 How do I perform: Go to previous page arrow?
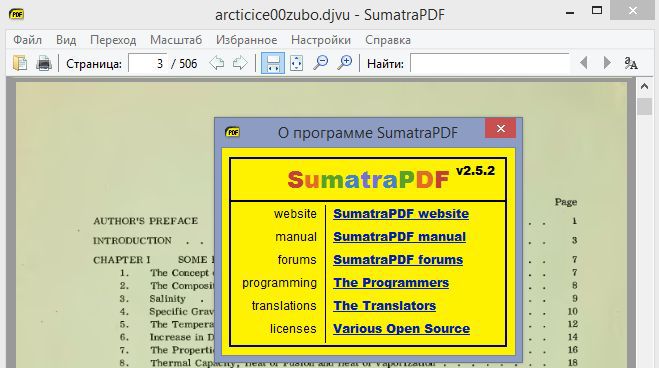coord(216,63)
